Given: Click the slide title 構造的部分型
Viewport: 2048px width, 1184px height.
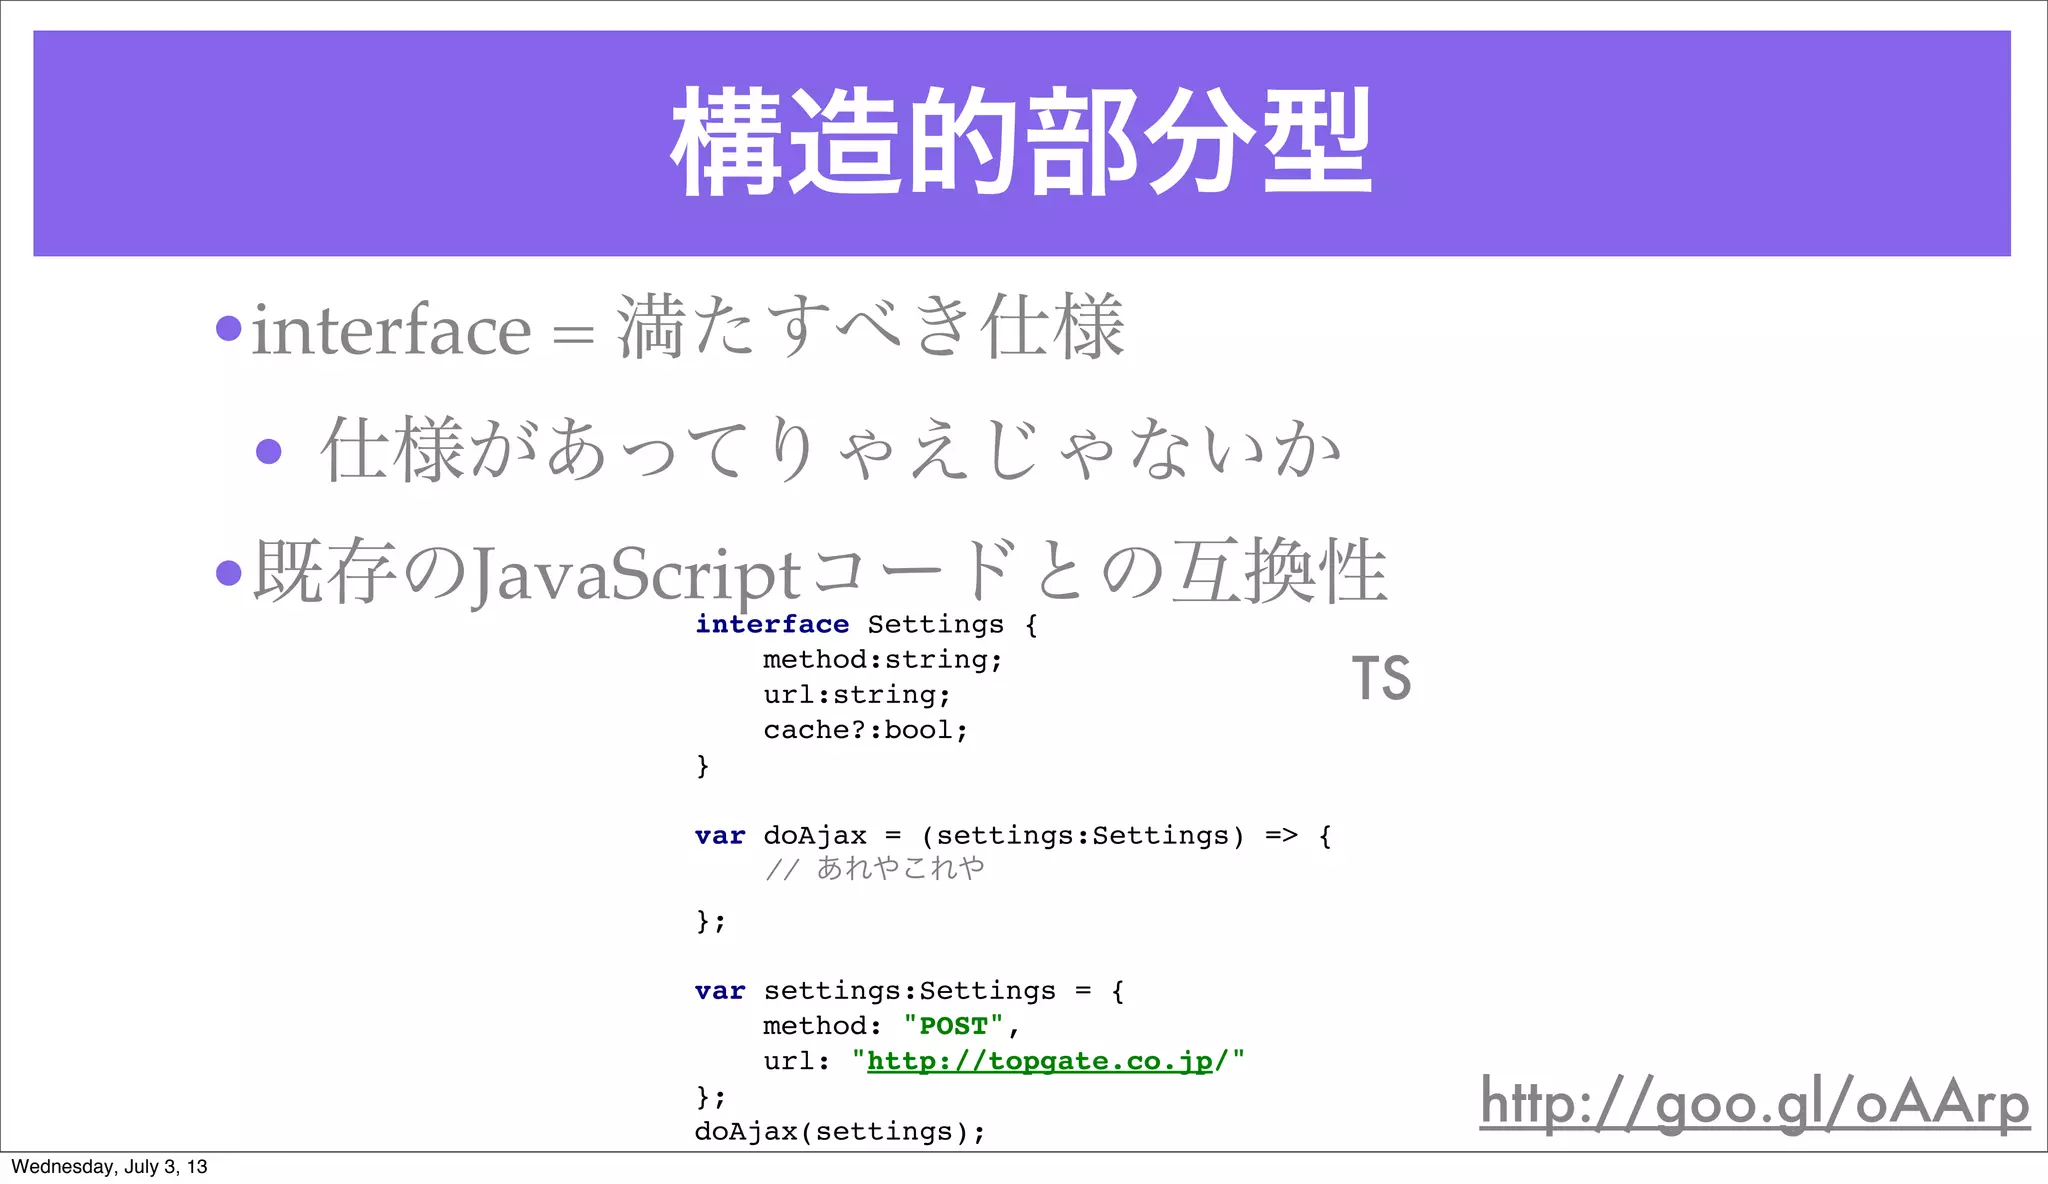Looking at the screenshot, I should point(1022,141).
